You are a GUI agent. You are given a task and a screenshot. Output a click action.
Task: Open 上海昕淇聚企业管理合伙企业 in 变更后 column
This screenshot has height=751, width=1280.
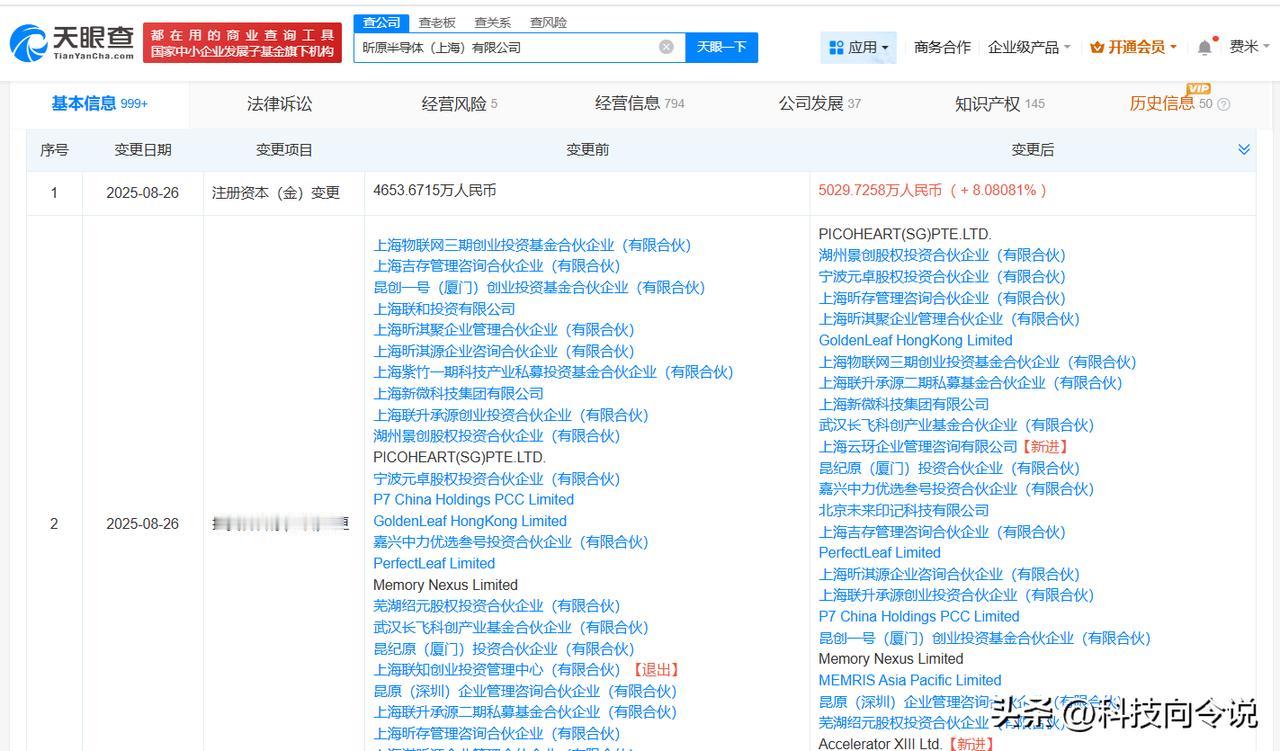949,319
